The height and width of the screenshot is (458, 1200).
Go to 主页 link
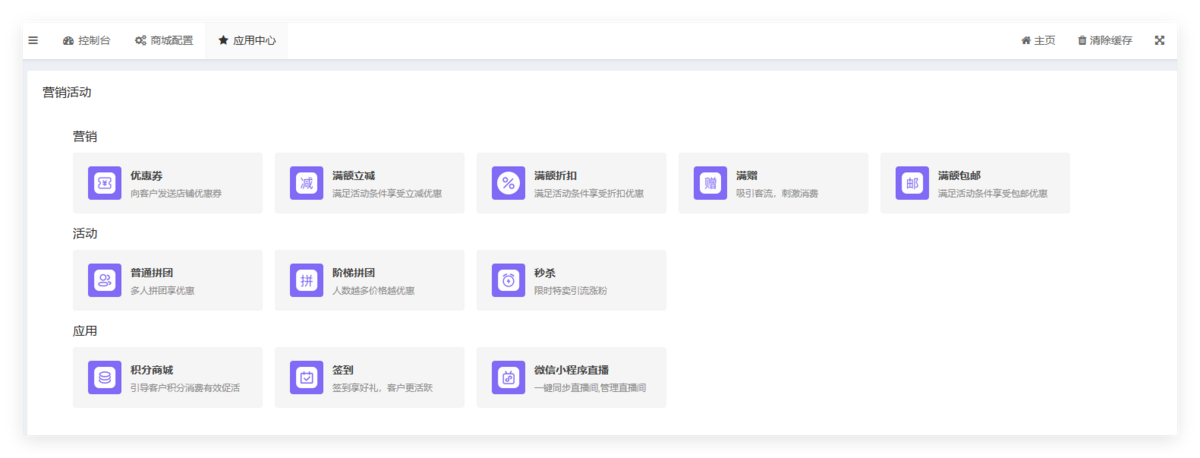(x=1038, y=41)
